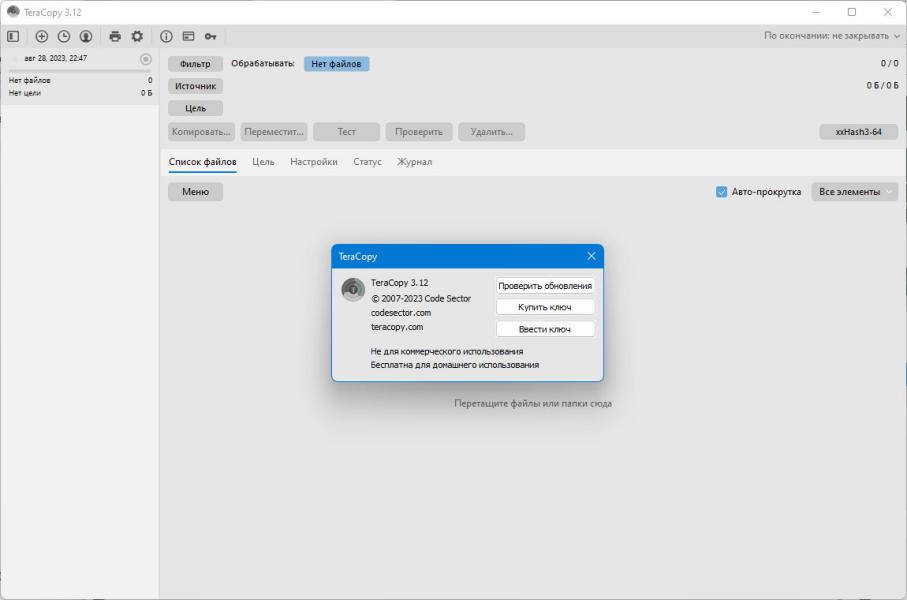Screen dimensions: 907x600
Task: Click the Ввести ключ button
Action: (545, 329)
